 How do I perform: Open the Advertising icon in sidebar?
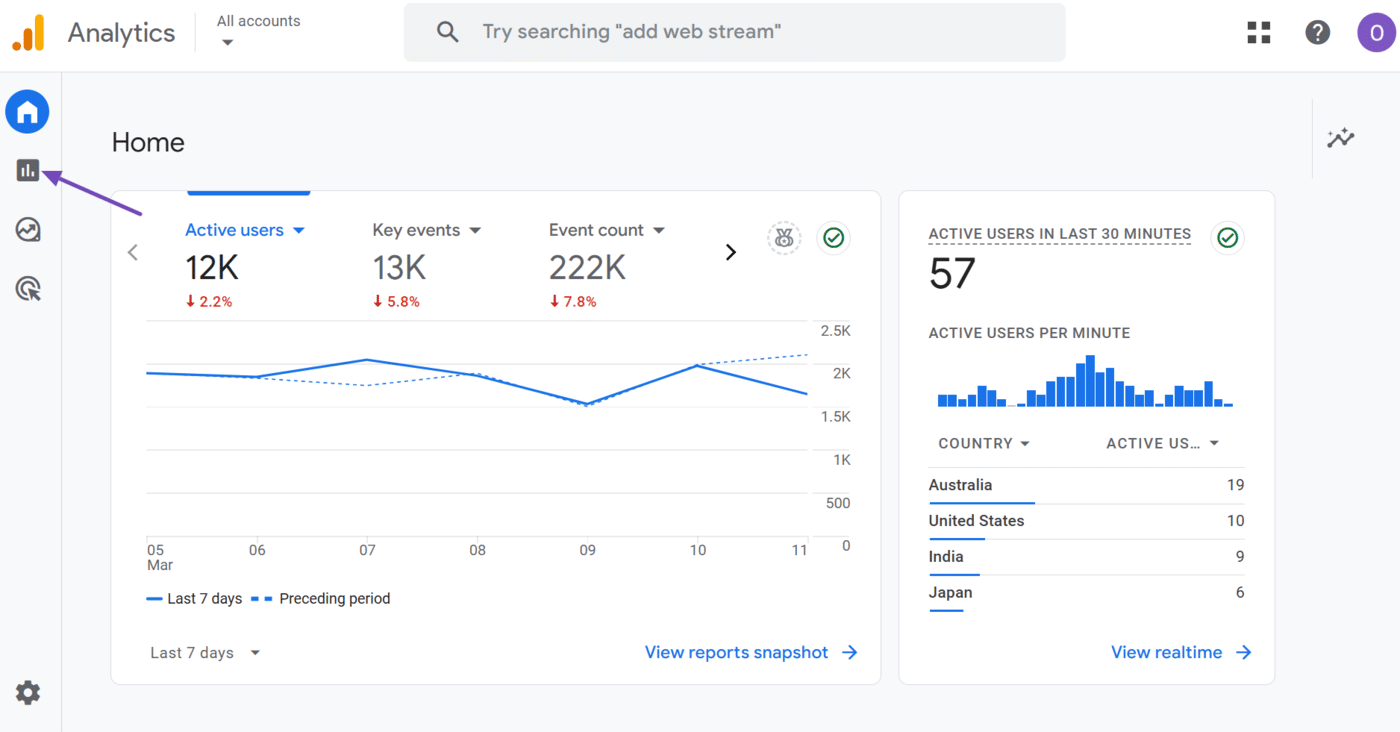point(28,290)
